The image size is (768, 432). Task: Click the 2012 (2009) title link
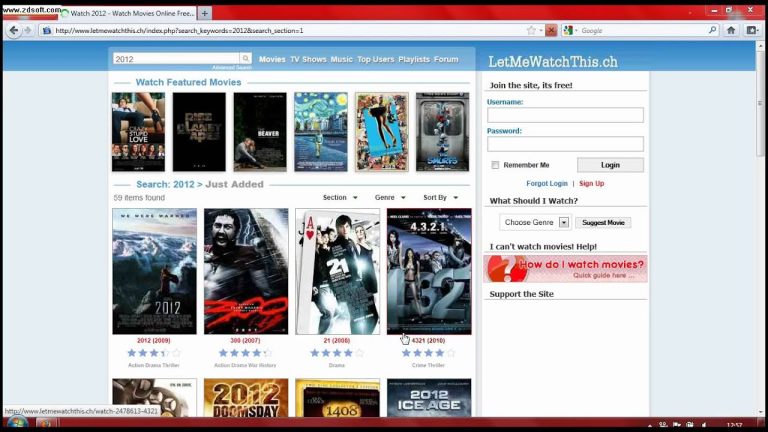pos(154,340)
